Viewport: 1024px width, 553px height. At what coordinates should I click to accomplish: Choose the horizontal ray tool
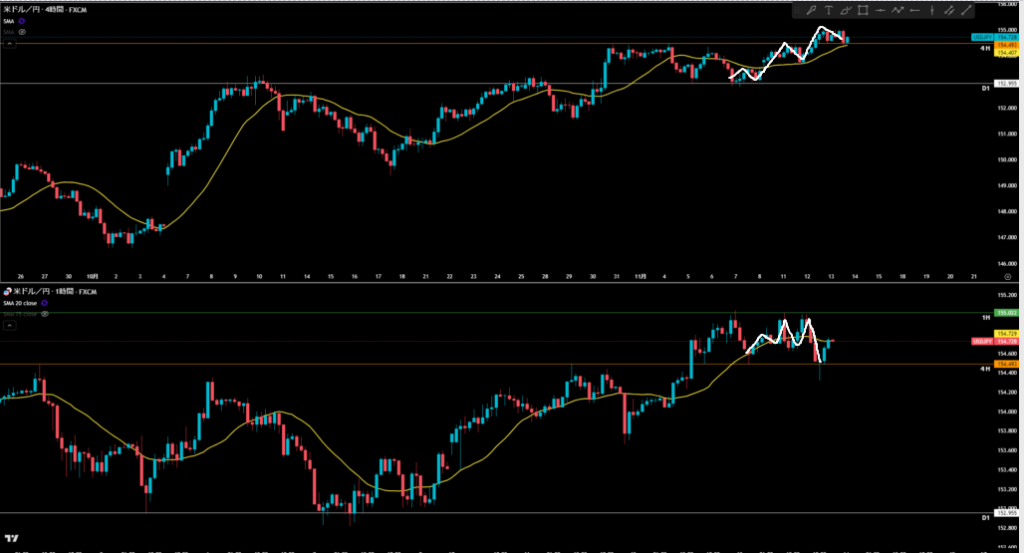coord(915,11)
